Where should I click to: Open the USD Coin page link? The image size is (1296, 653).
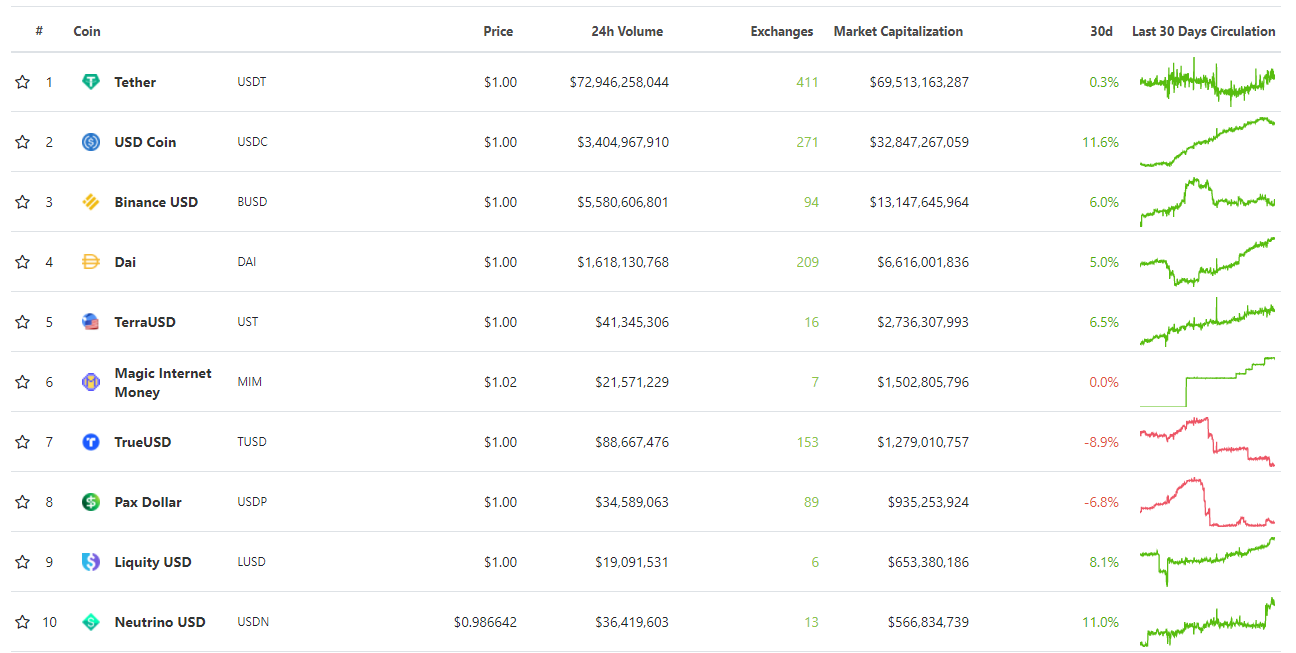pos(145,142)
